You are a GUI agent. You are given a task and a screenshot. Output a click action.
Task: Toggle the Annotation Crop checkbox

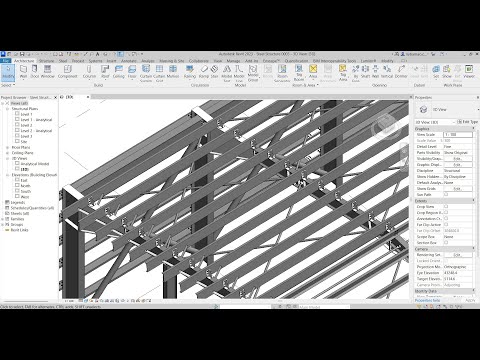[x=446, y=218]
